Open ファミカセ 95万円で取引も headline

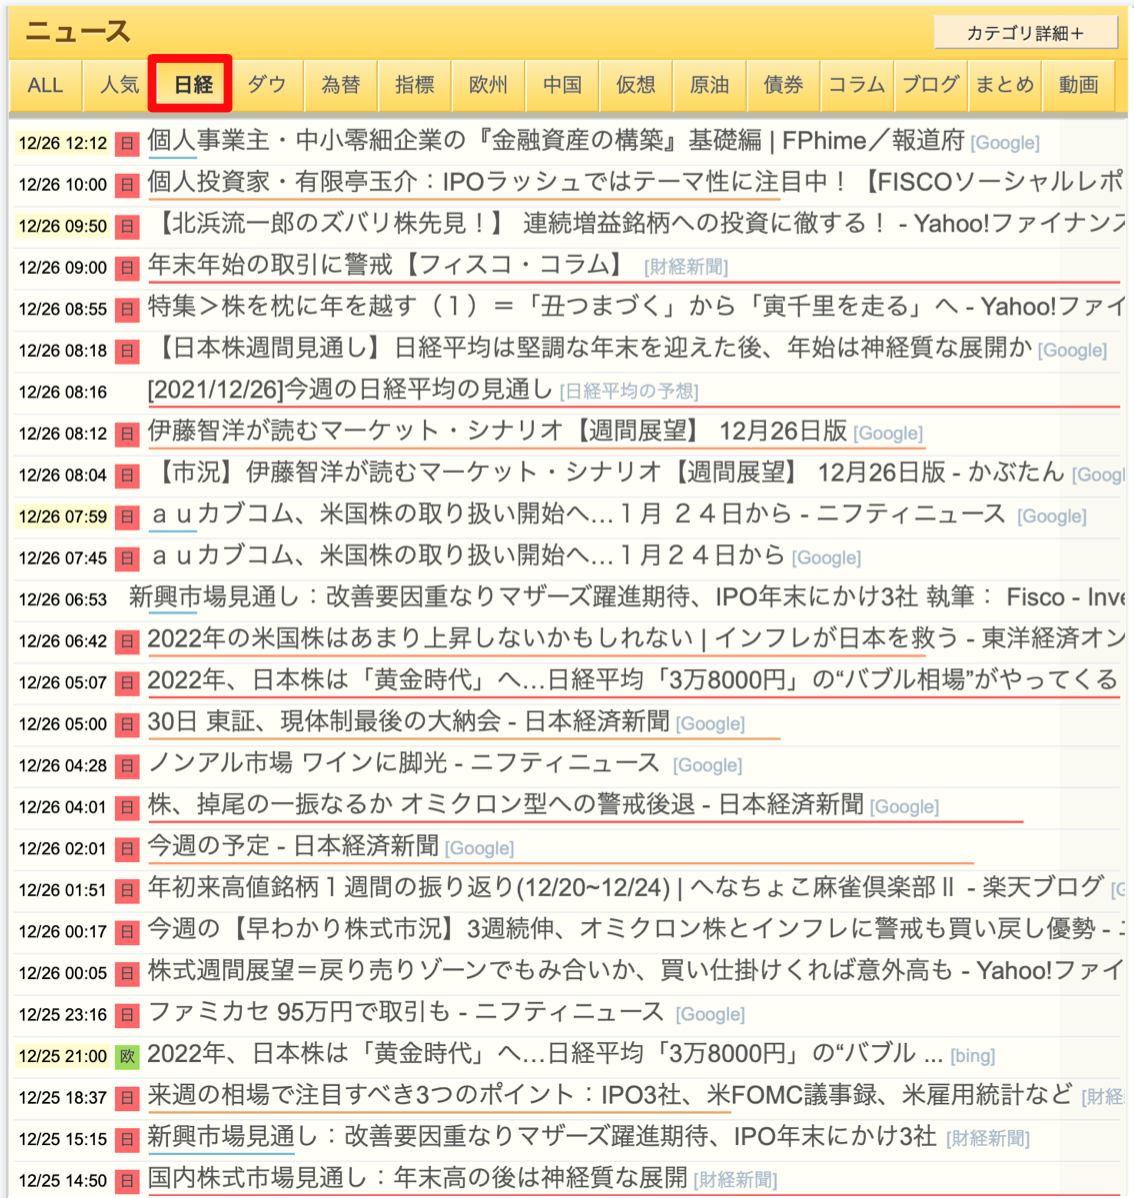(x=405, y=1012)
